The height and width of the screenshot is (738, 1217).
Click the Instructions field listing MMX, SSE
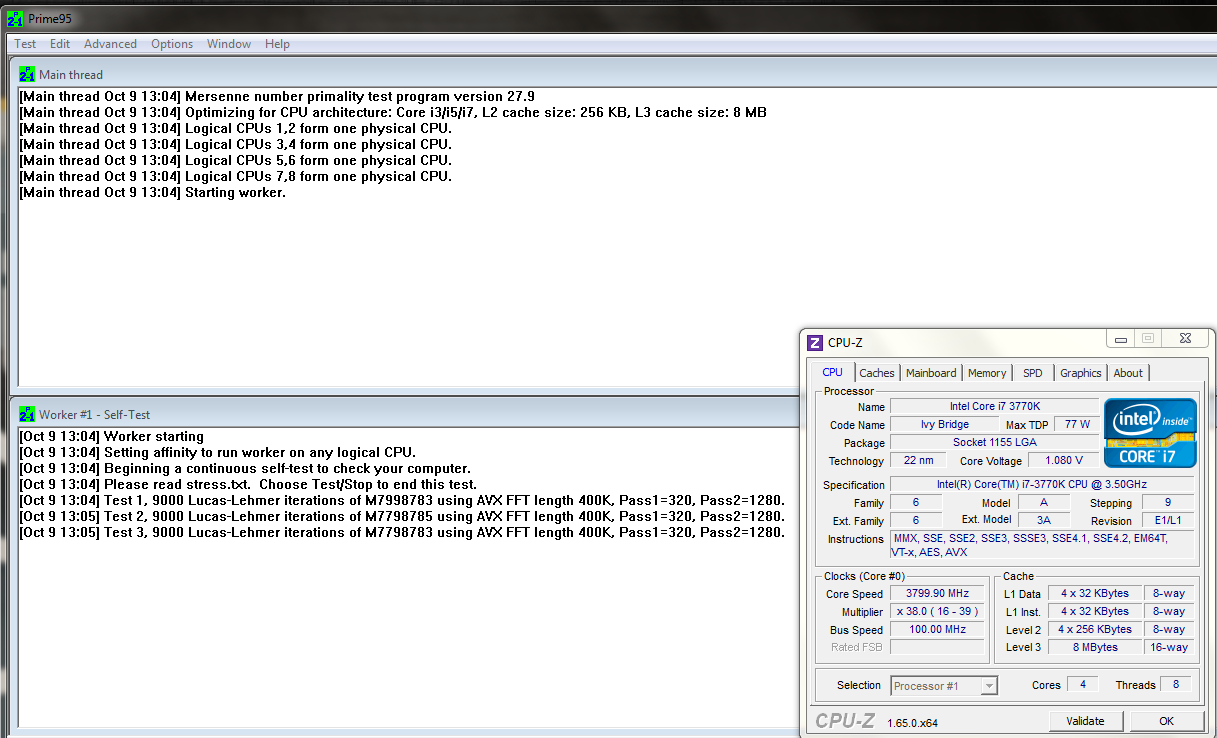(x=1042, y=545)
